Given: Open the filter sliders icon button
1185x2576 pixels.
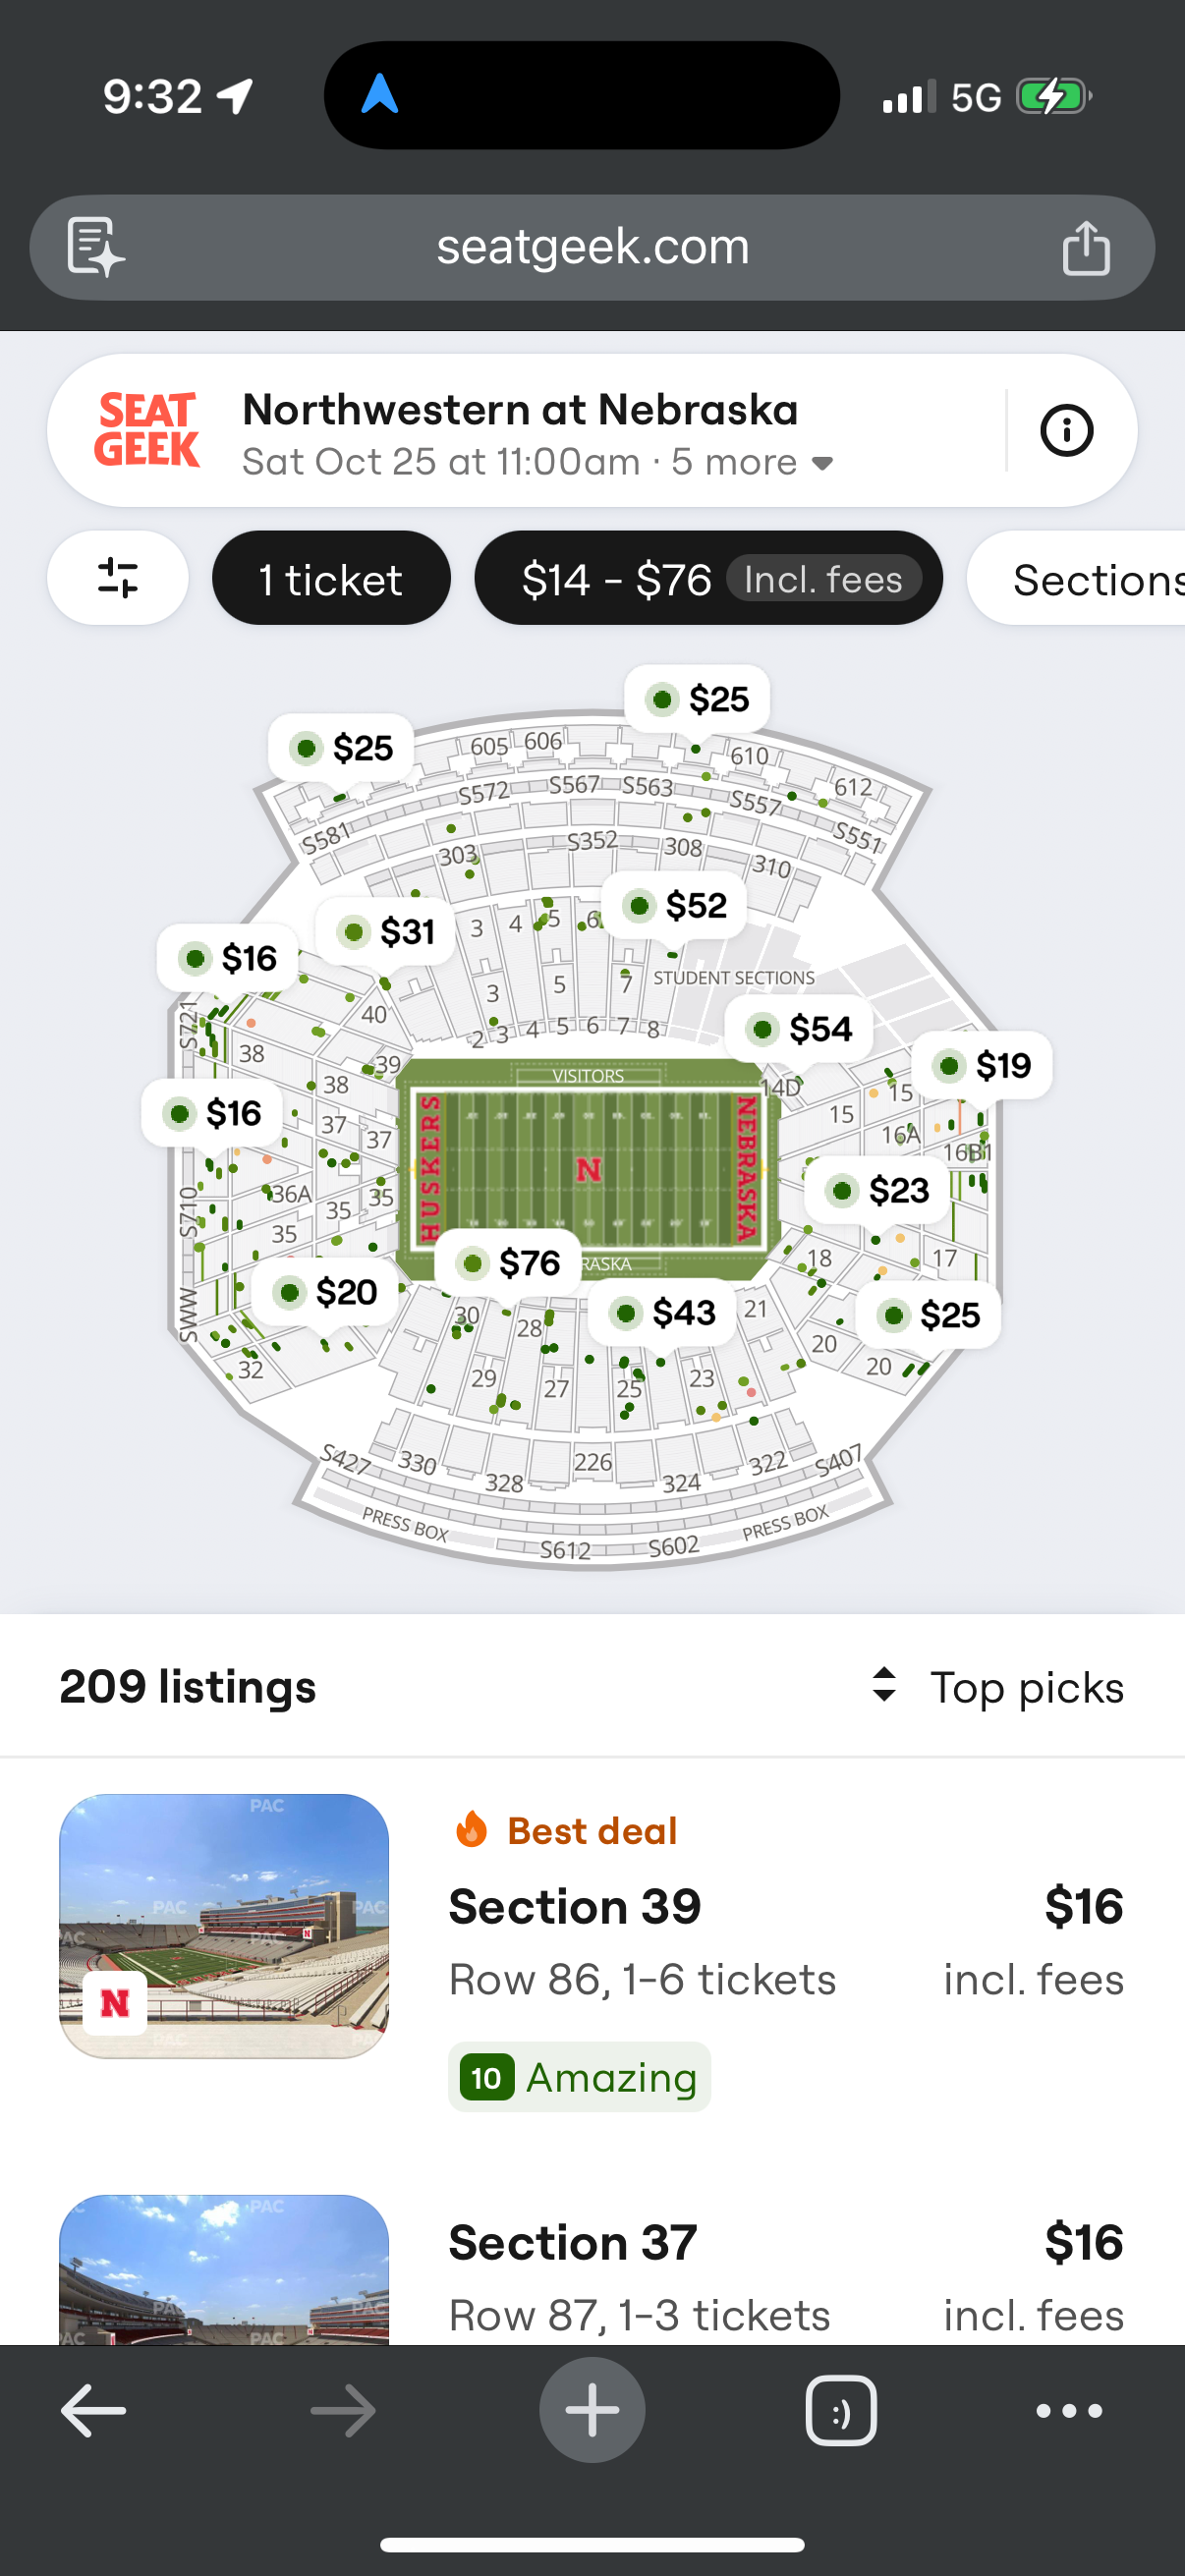Looking at the screenshot, I should pyautogui.click(x=117, y=578).
